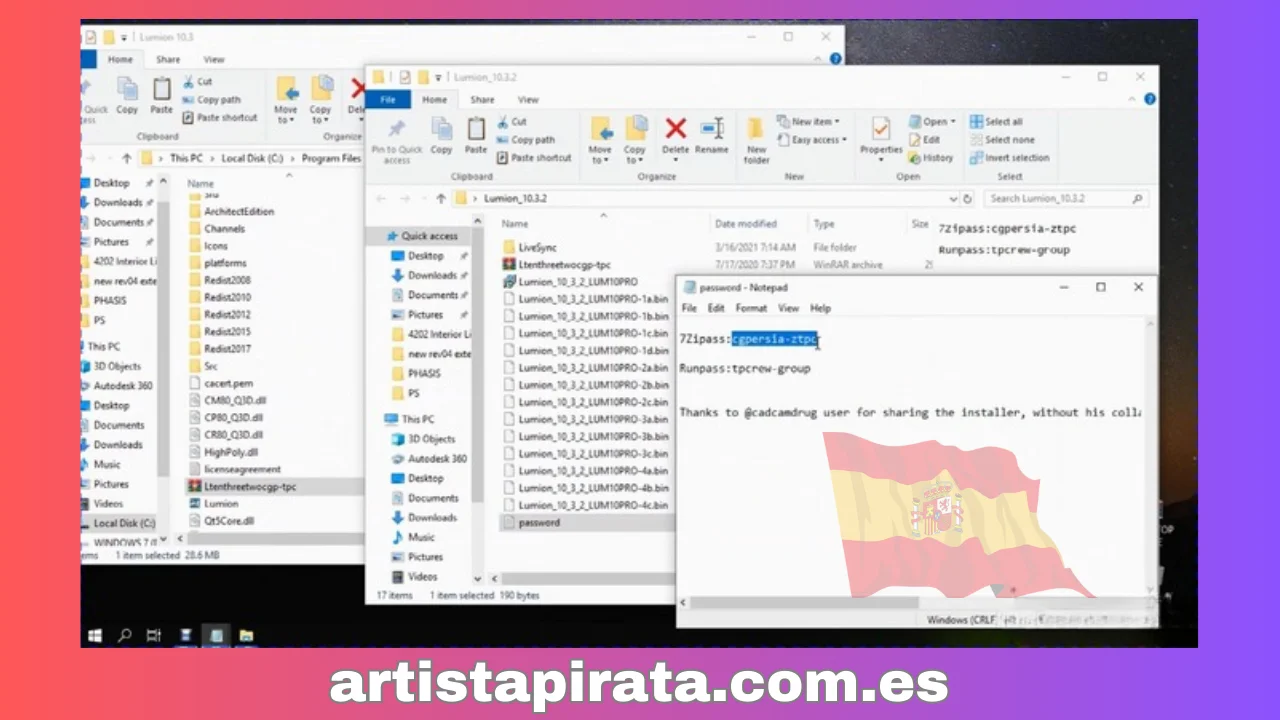The image size is (1280, 720).
Task: Click Pin to Quick access in Lumion_10.3.2 window
Action: [396, 140]
